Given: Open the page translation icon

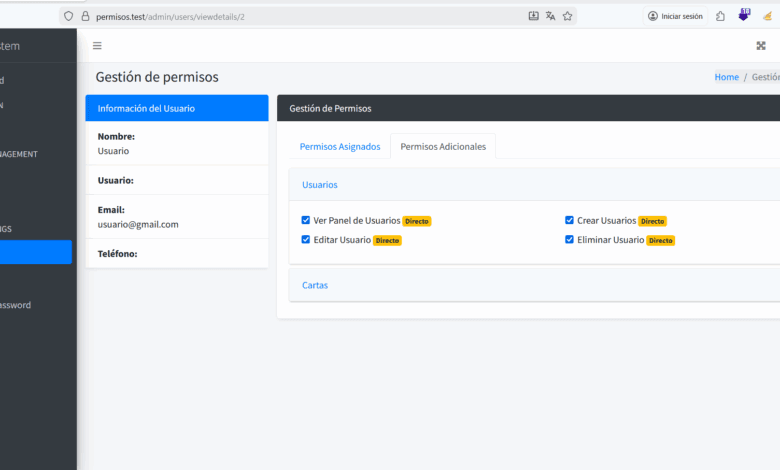Looking at the screenshot, I should point(550,16).
